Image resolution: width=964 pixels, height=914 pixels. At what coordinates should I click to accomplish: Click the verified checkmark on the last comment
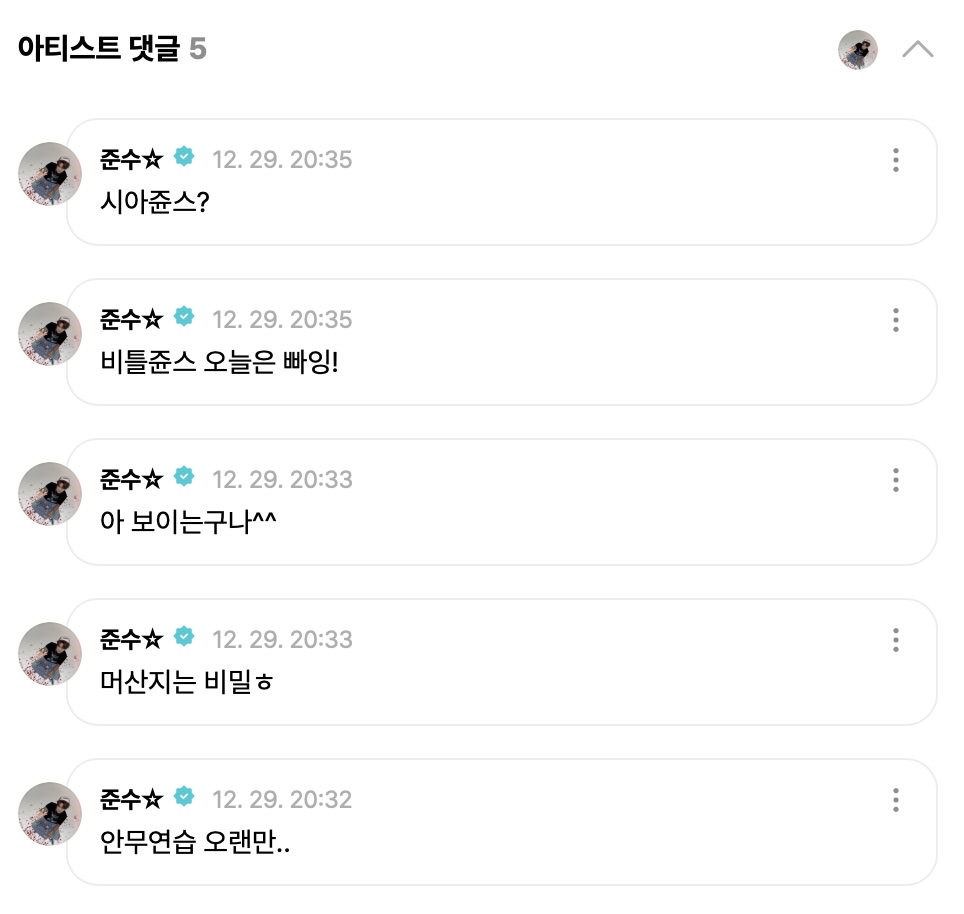click(x=183, y=796)
